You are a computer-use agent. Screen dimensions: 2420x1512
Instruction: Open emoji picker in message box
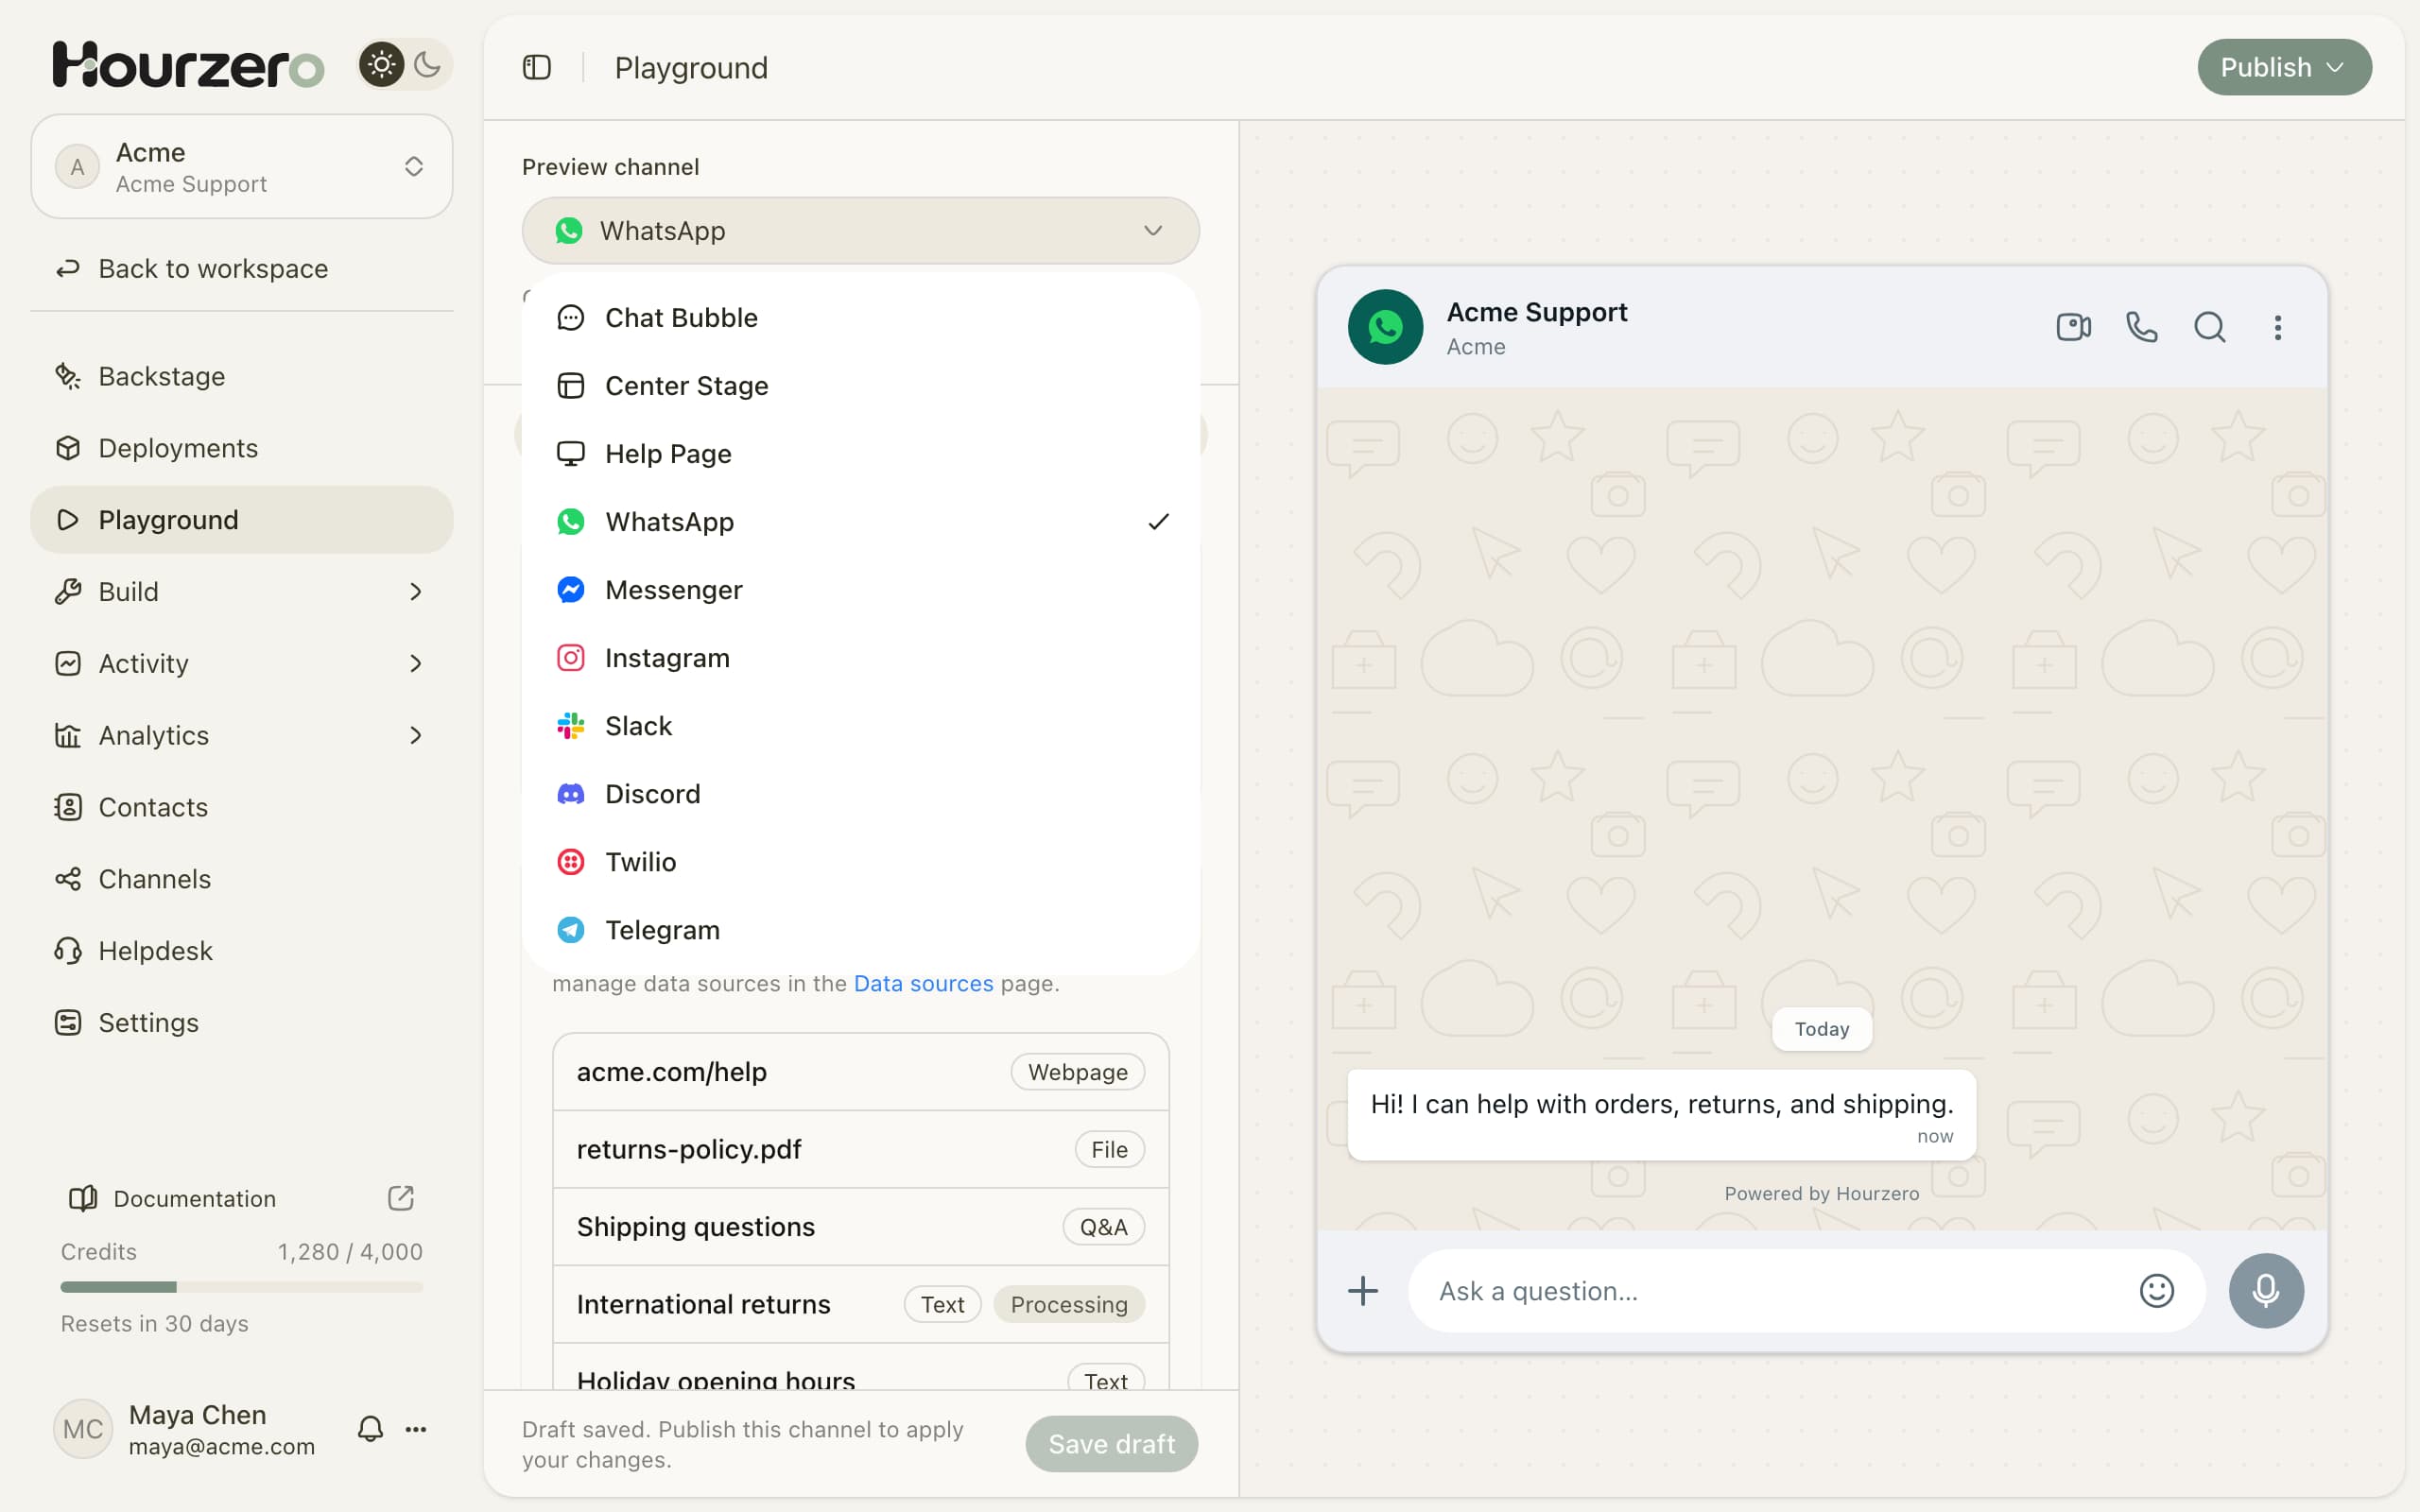pyautogui.click(x=2156, y=1291)
